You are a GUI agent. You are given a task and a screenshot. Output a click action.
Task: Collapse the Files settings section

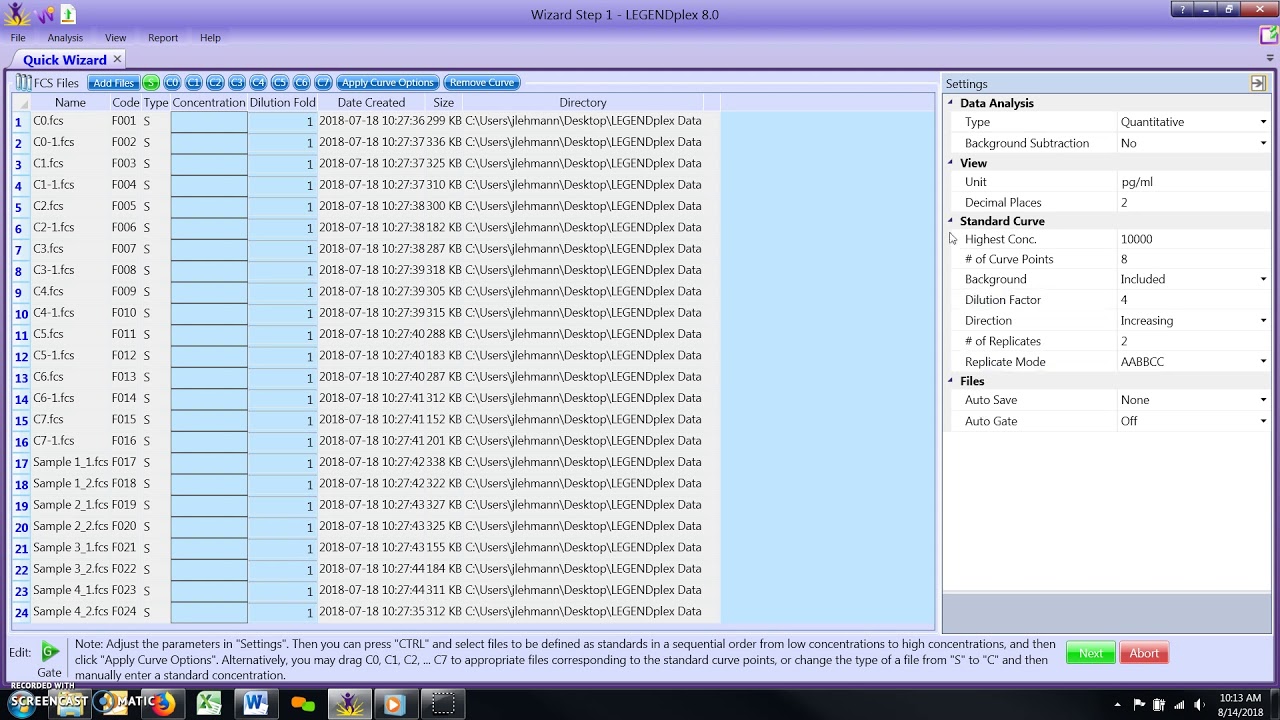[x=951, y=381]
